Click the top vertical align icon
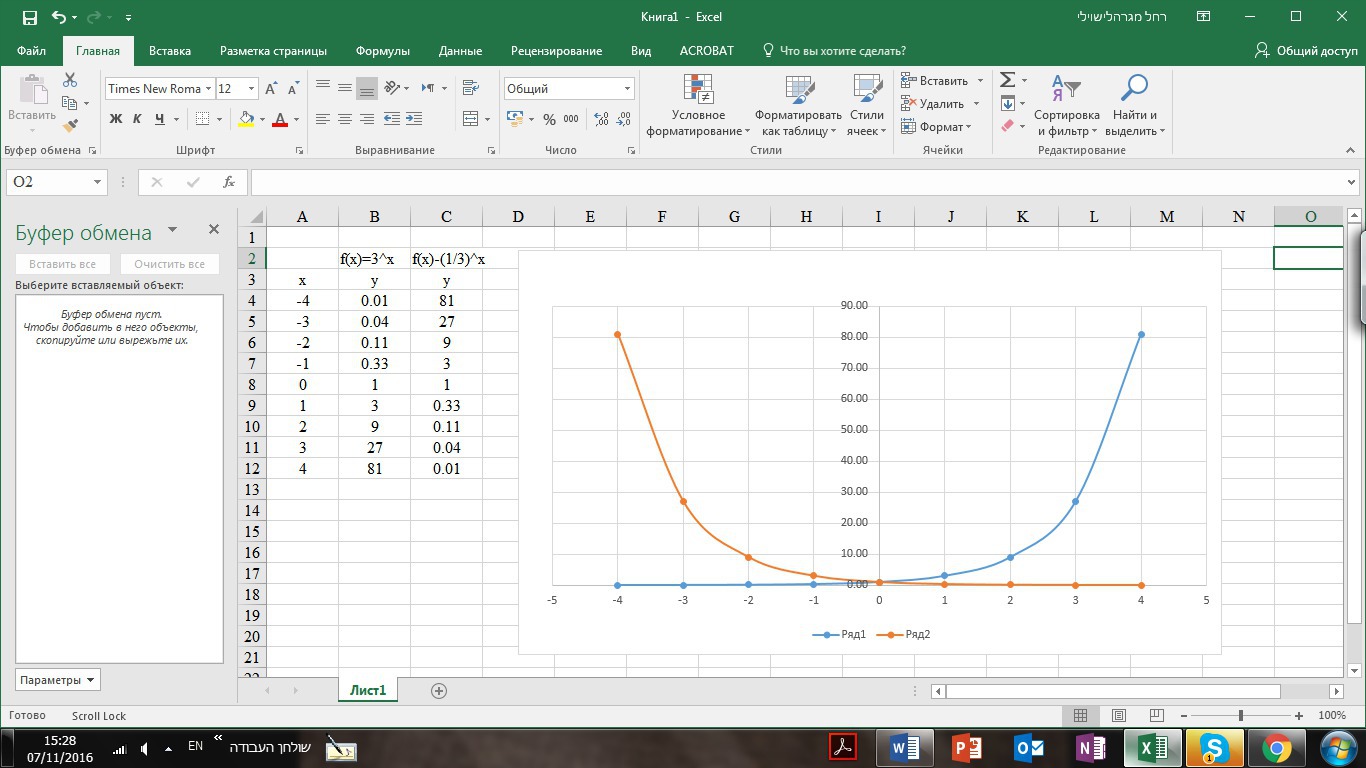 pyautogui.click(x=323, y=88)
